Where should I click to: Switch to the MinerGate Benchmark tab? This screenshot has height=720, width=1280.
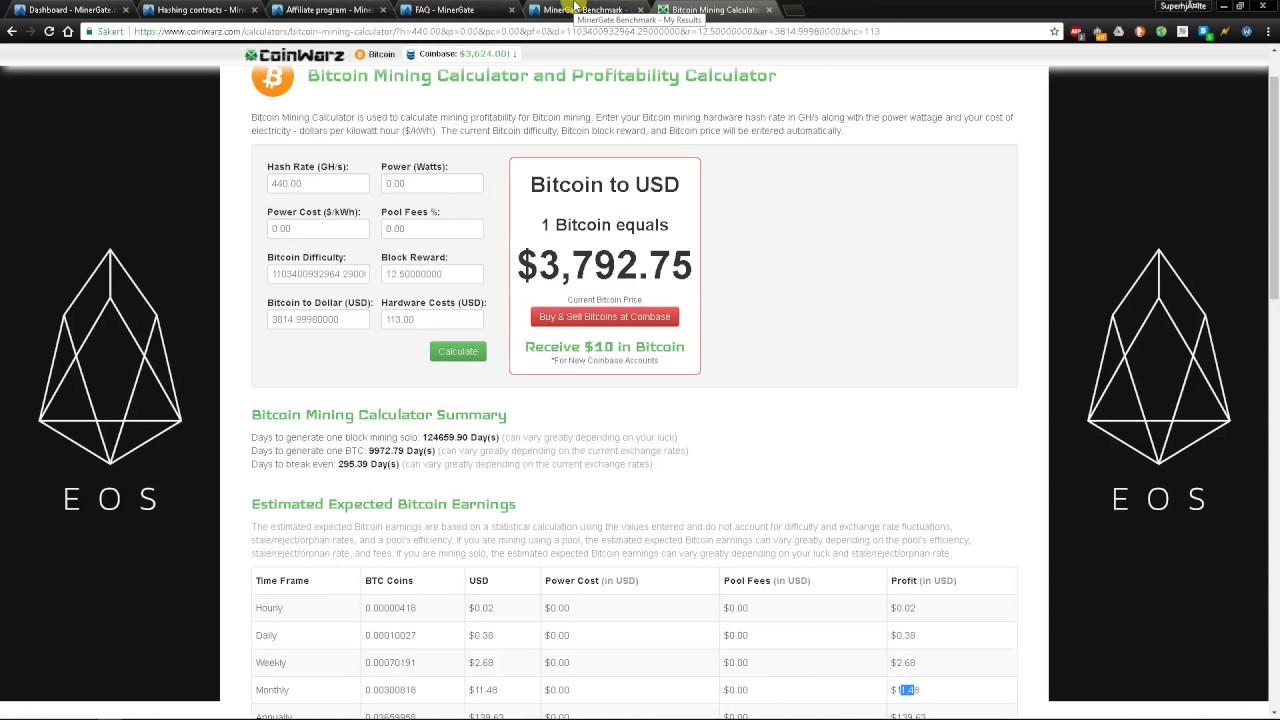click(585, 10)
